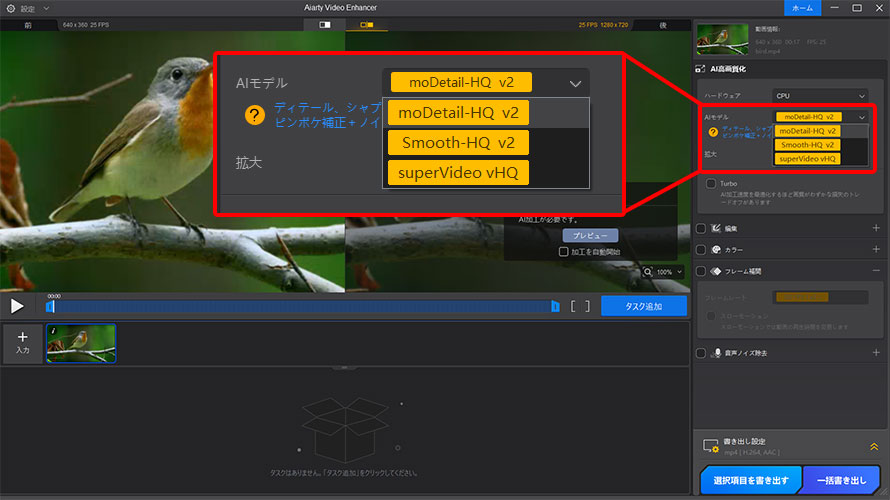The height and width of the screenshot is (500, 890).
Task: Click 選択項目を書き出す export selected button
Action: click(750, 480)
